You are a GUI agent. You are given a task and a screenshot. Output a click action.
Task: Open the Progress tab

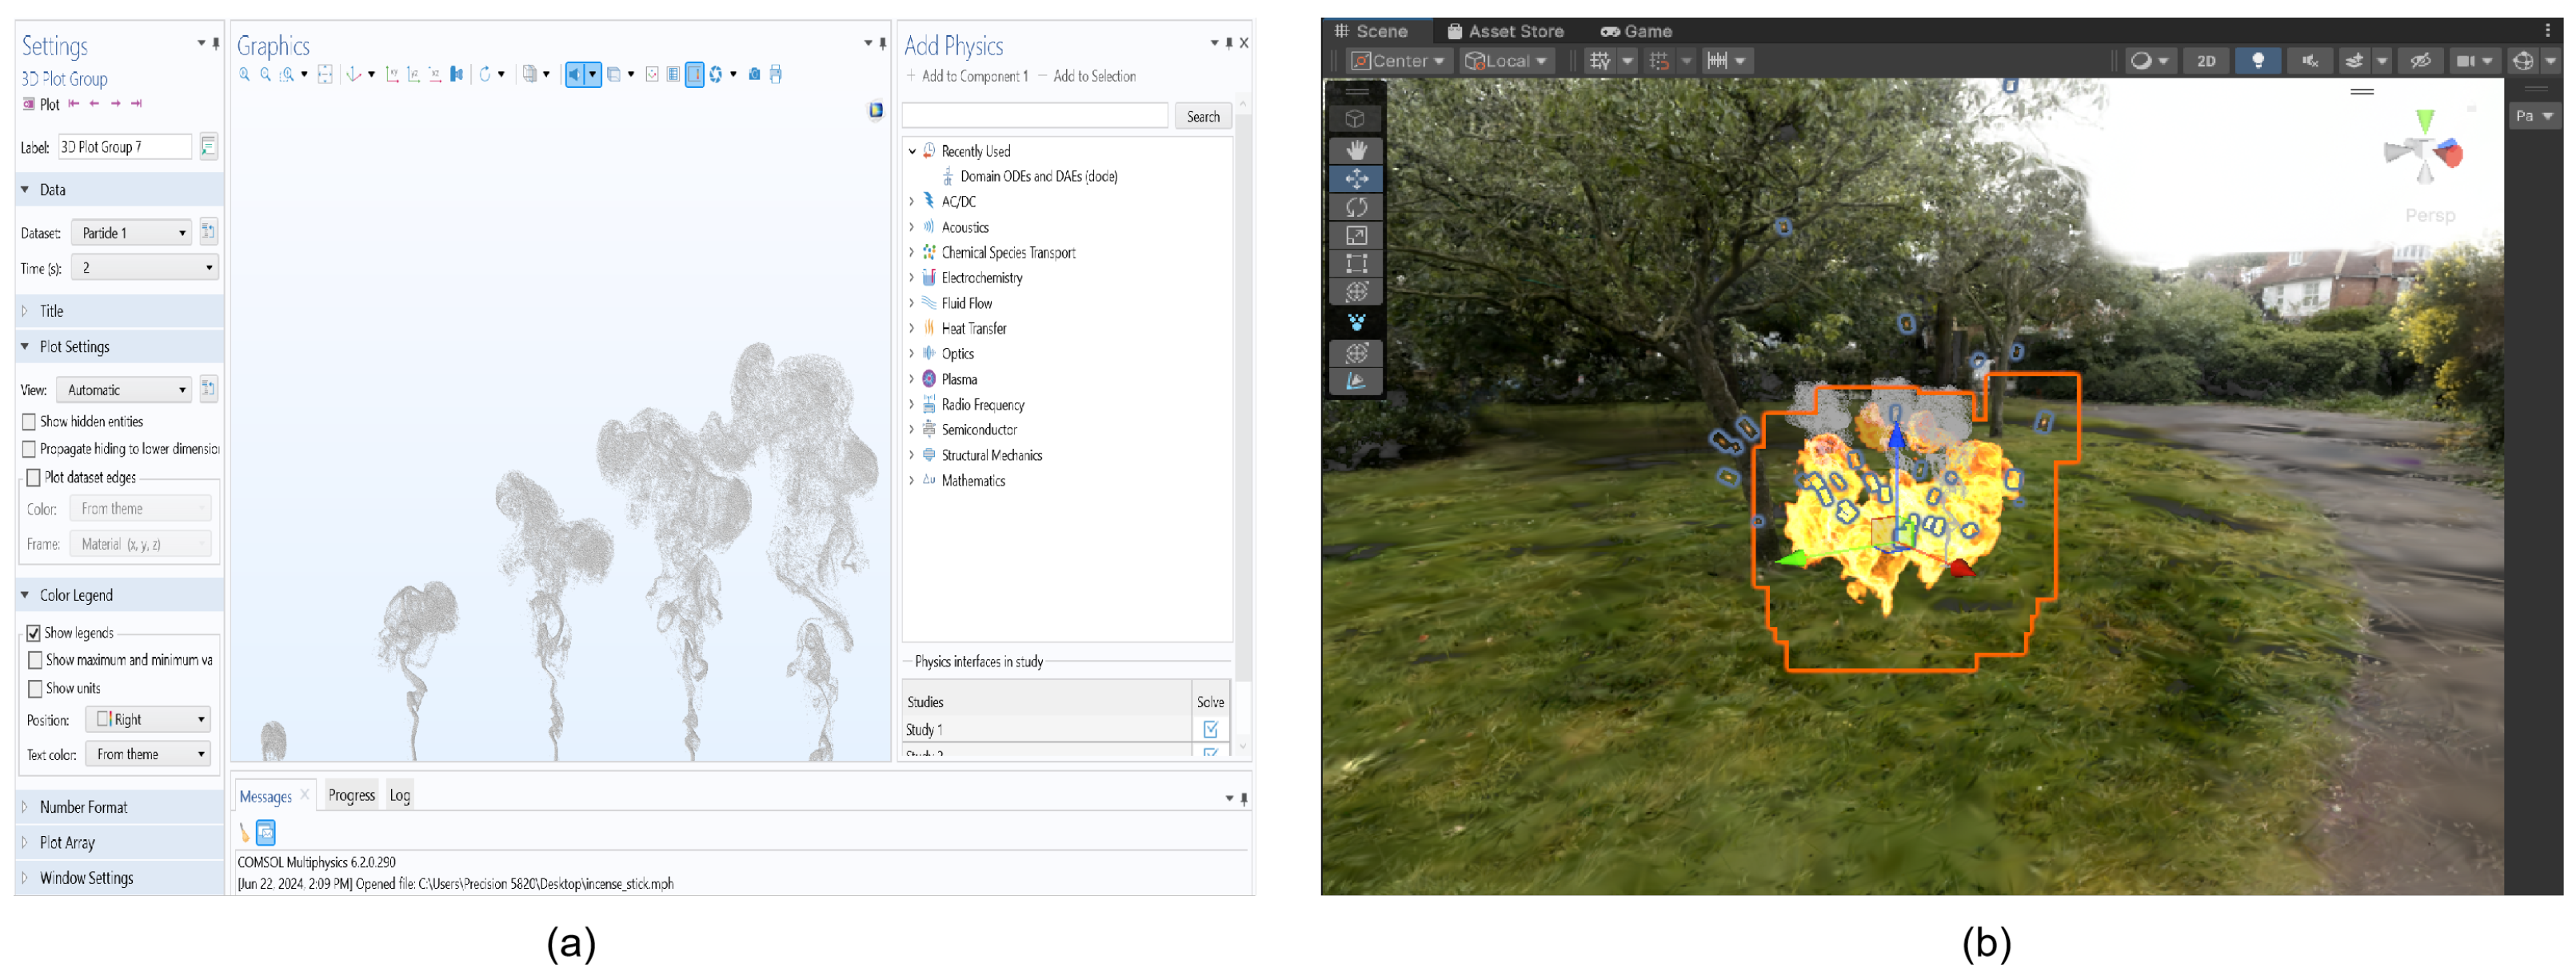pos(351,796)
